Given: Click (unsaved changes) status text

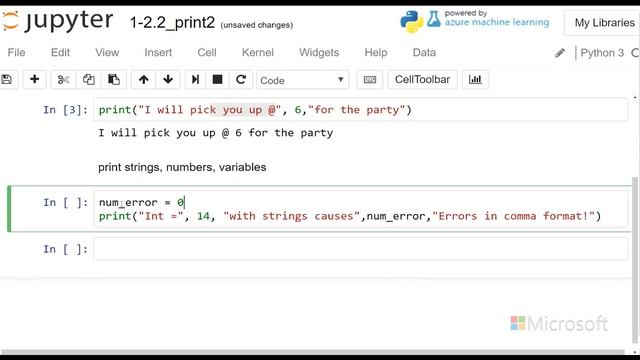Looking at the screenshot, I should tap(257, 25).
